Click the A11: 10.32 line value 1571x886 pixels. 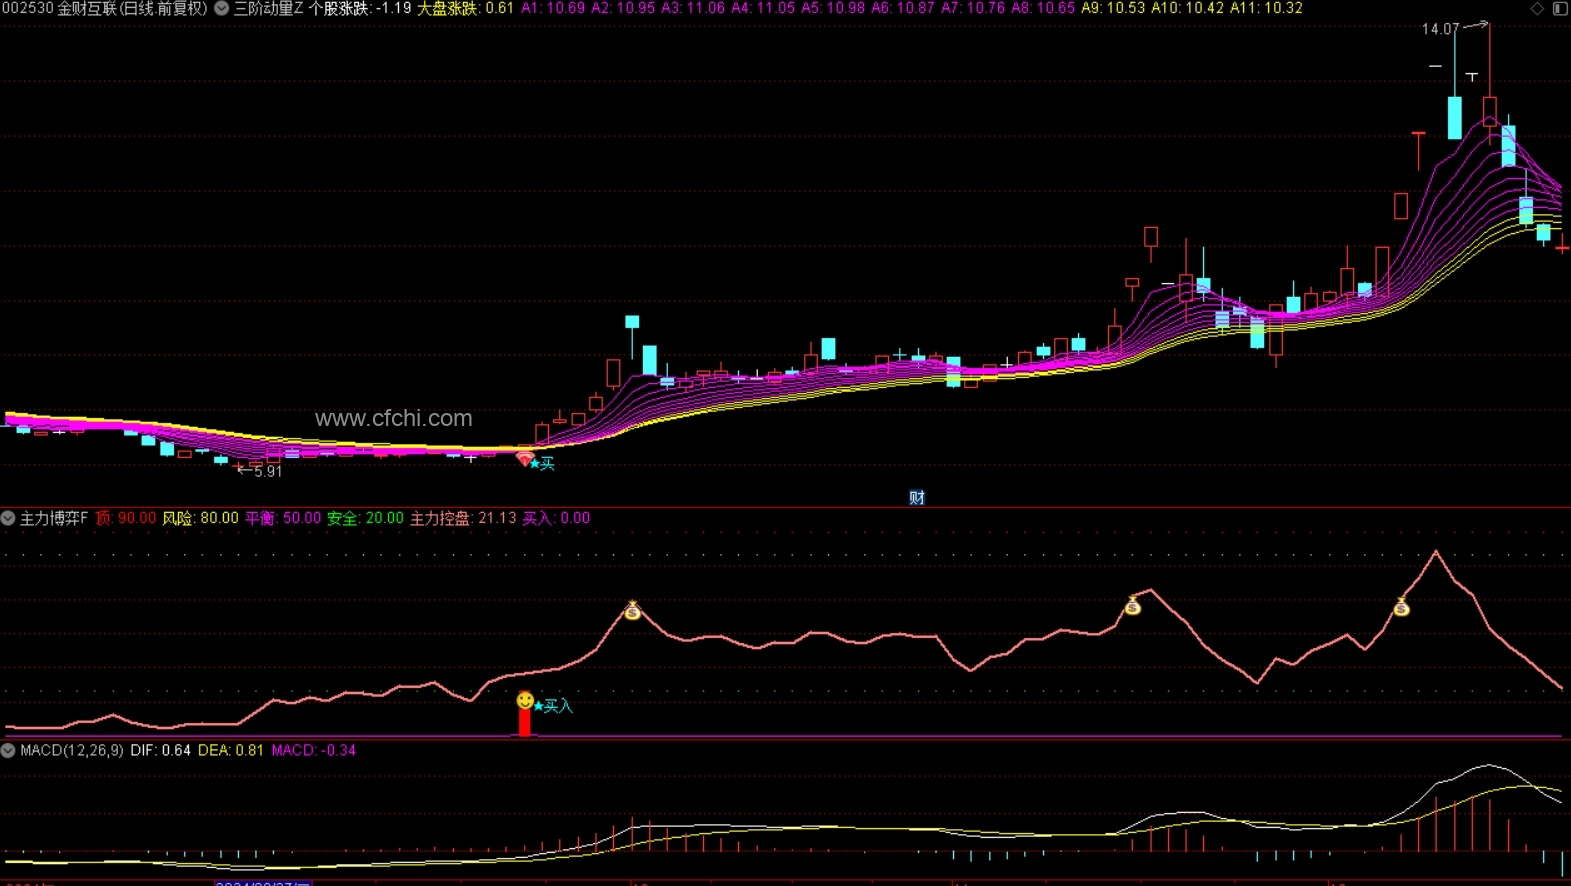click(1266, 8)
